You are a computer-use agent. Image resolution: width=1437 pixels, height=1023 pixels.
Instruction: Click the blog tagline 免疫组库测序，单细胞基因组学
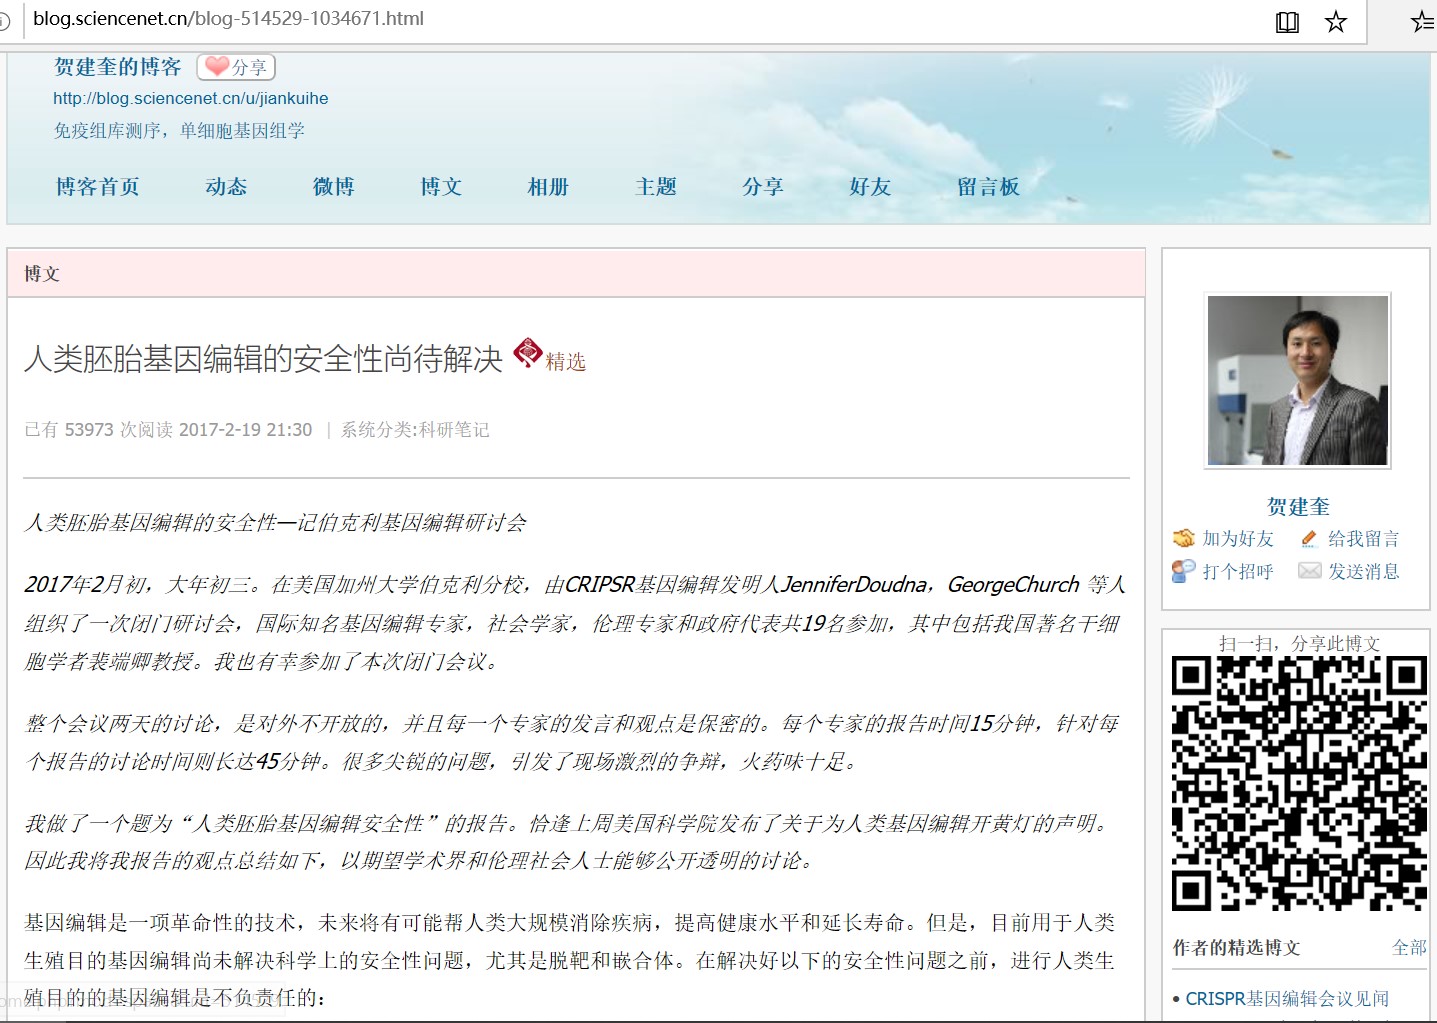coord(179,131)
